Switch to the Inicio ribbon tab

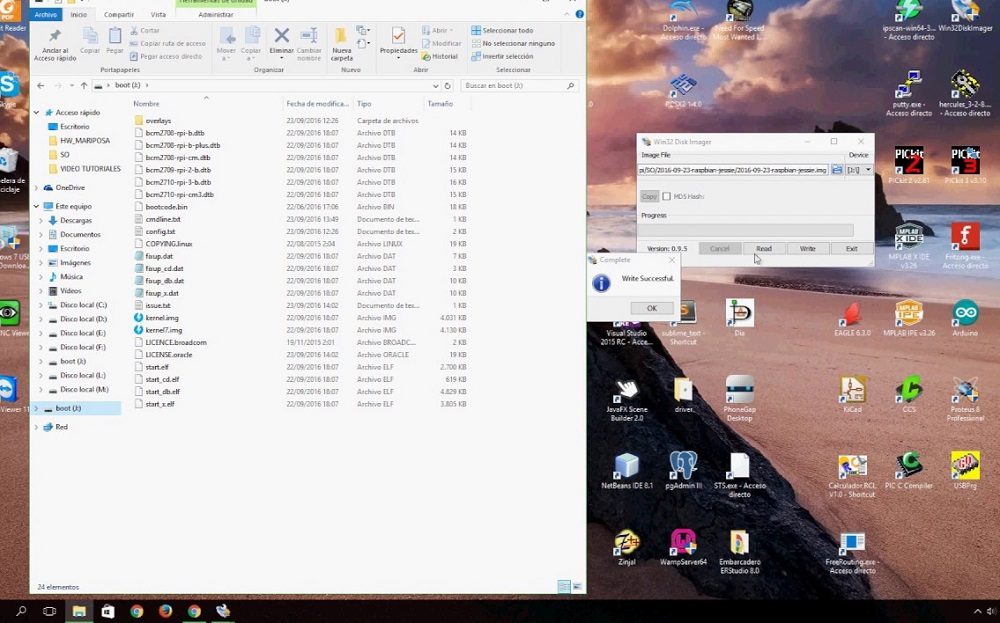coord(78,15)
